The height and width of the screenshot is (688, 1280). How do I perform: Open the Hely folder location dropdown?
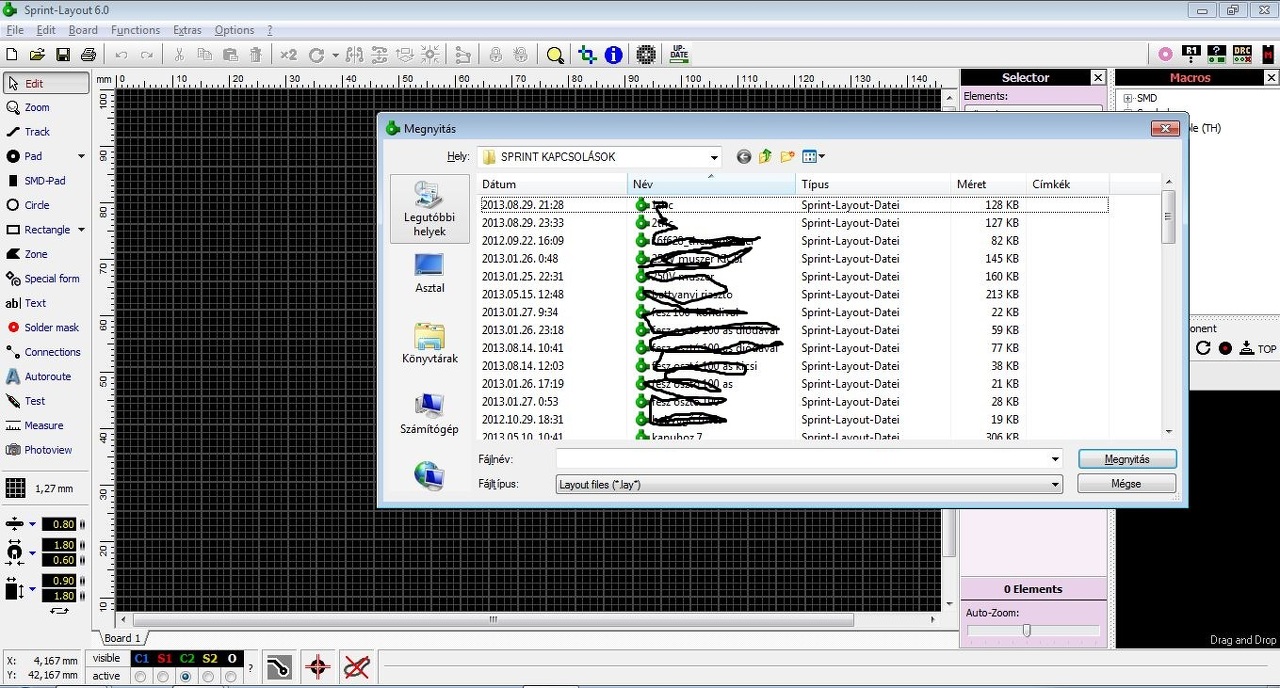pyautogui.click(x=714, y=157)
